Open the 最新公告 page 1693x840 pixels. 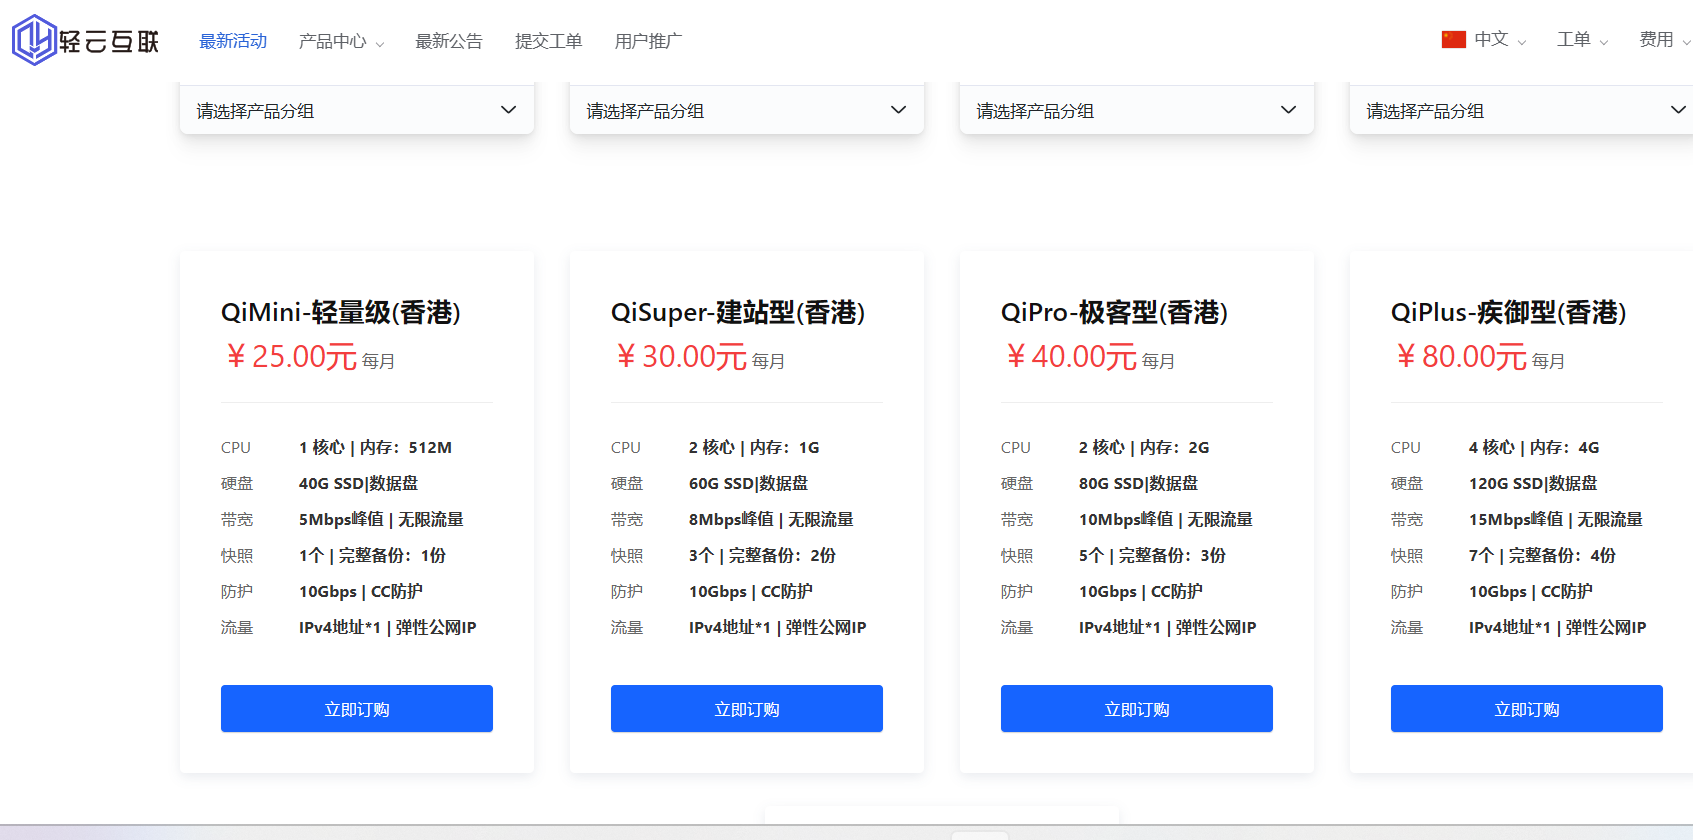[x=449, y=41]
